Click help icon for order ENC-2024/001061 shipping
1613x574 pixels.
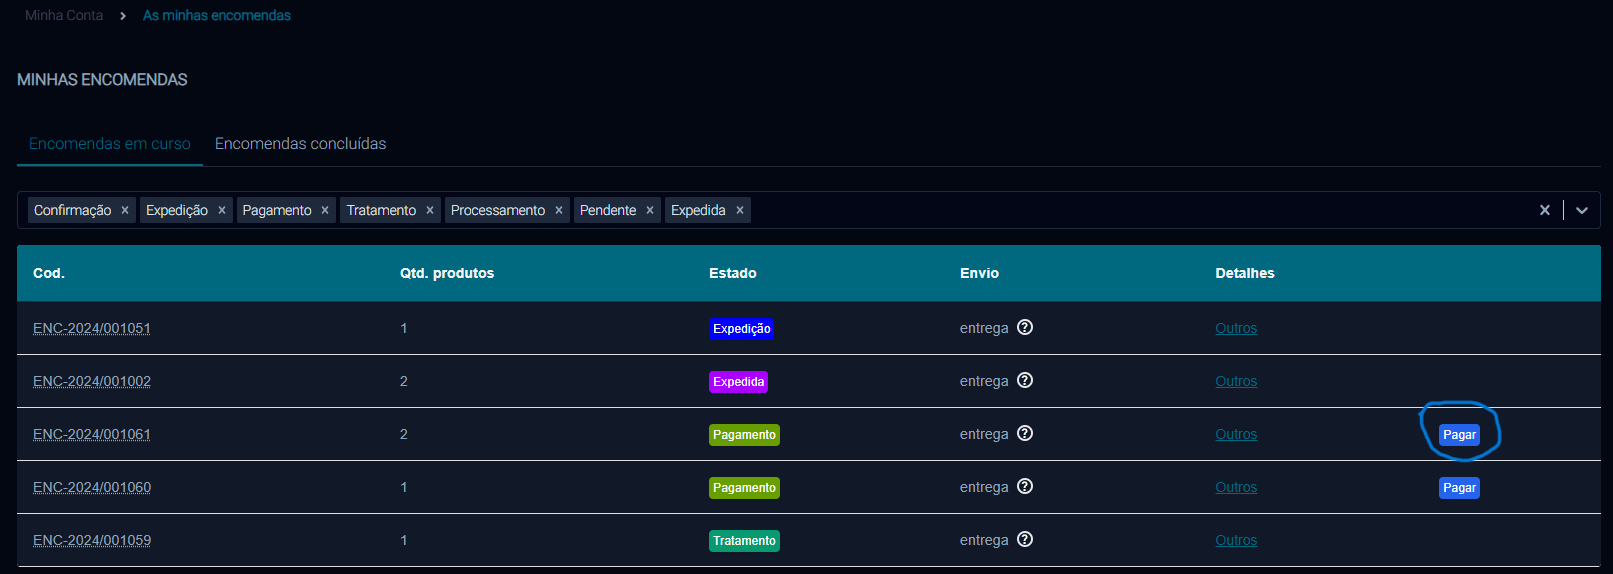(x=1025, y=433)
